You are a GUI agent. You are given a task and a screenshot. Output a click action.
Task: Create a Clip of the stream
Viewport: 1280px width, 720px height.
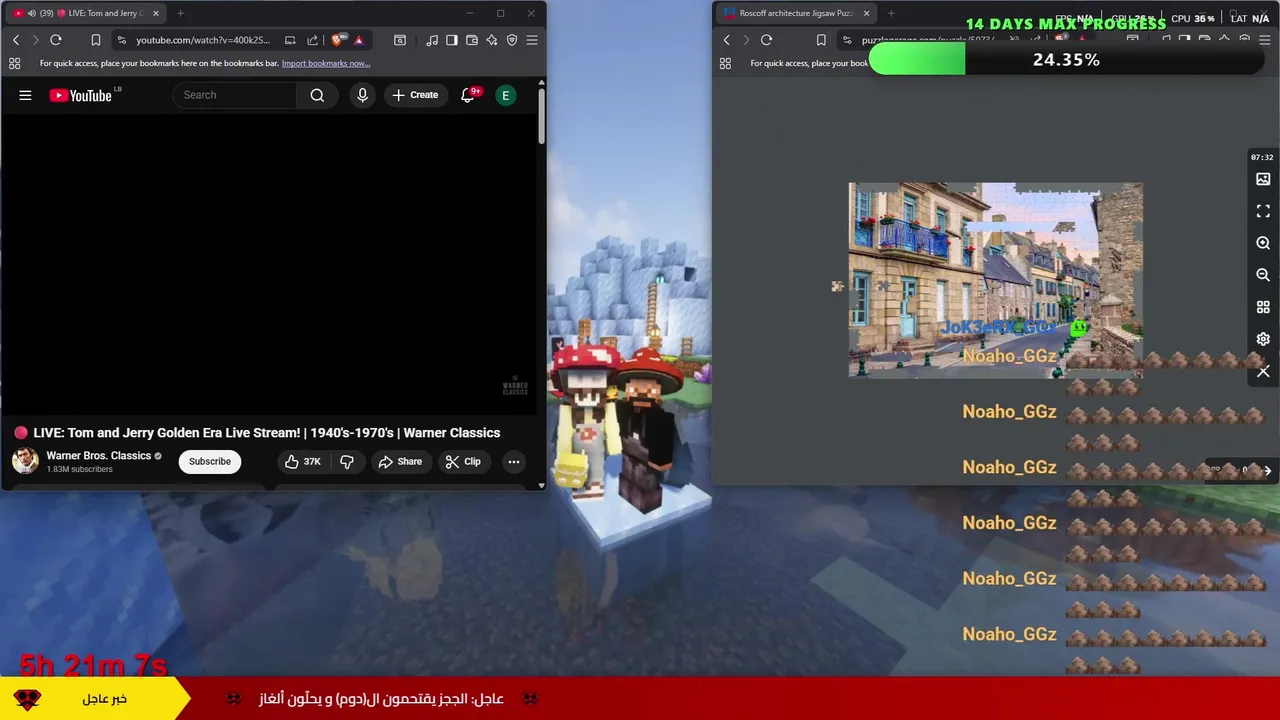(x=463, y=461)
